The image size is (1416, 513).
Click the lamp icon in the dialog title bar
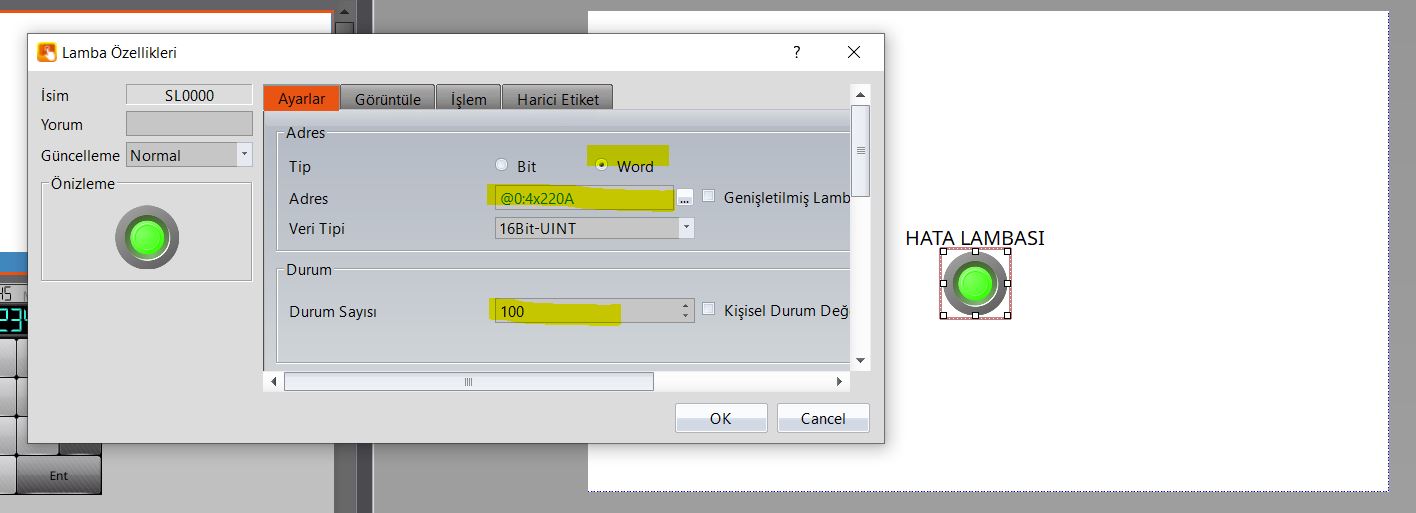pos(46,52)
